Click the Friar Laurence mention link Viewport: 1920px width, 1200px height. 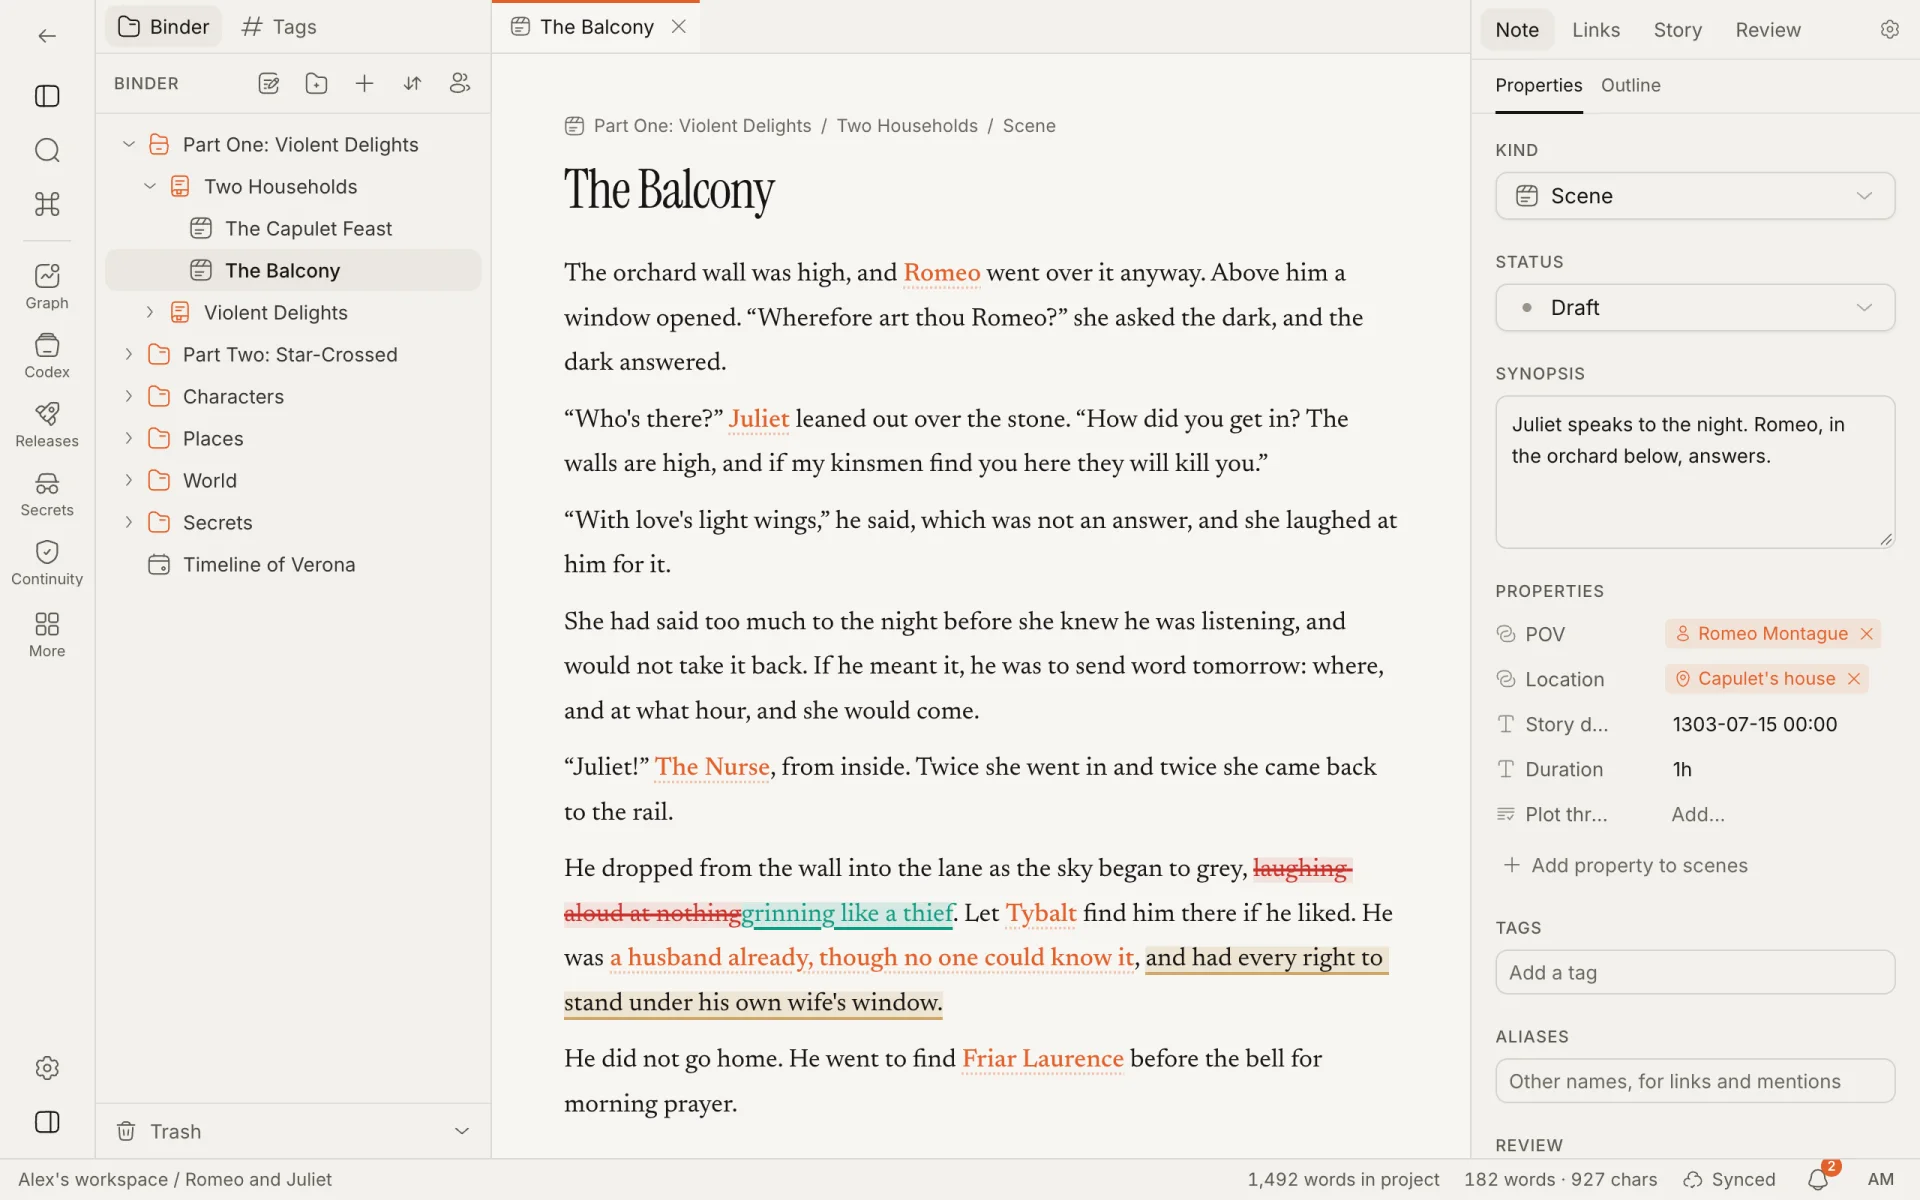tap(1042, 1059)
